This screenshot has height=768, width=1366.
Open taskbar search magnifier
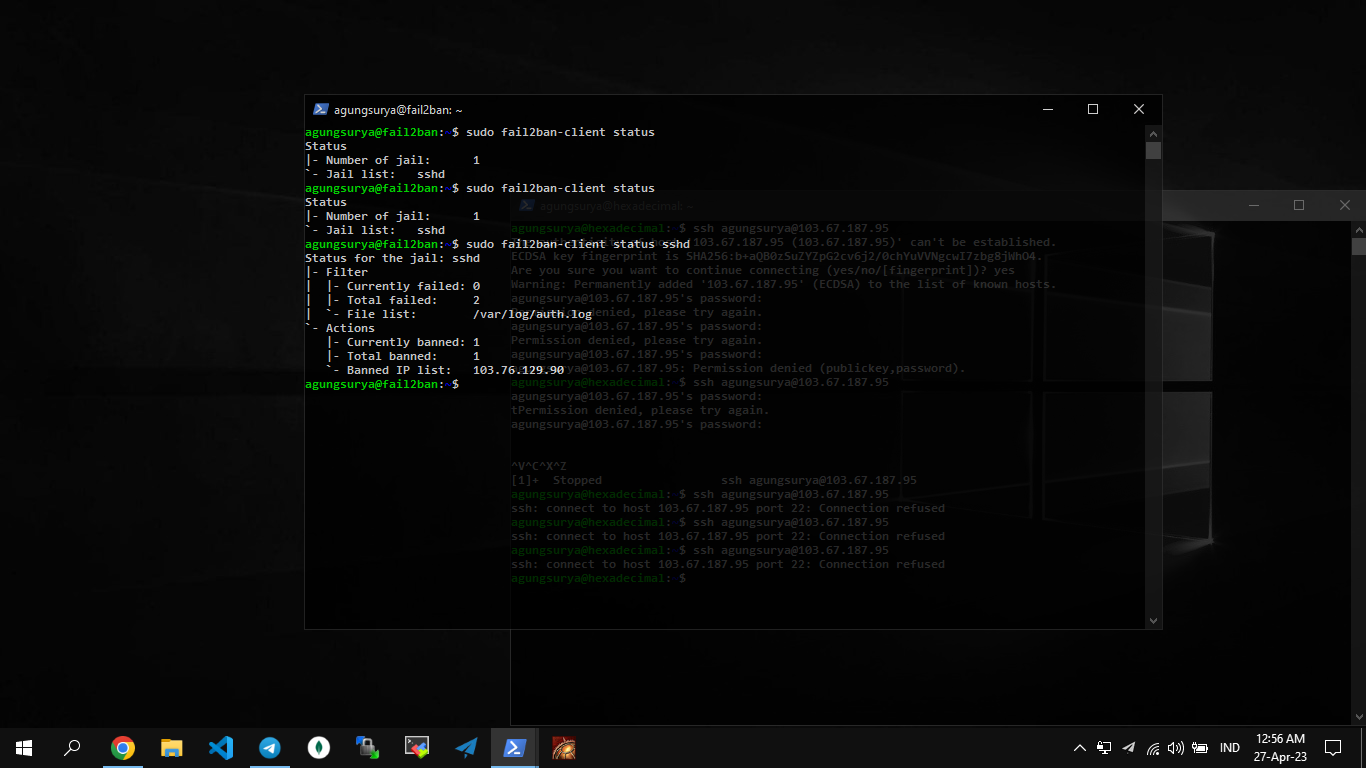click(72, 747)
